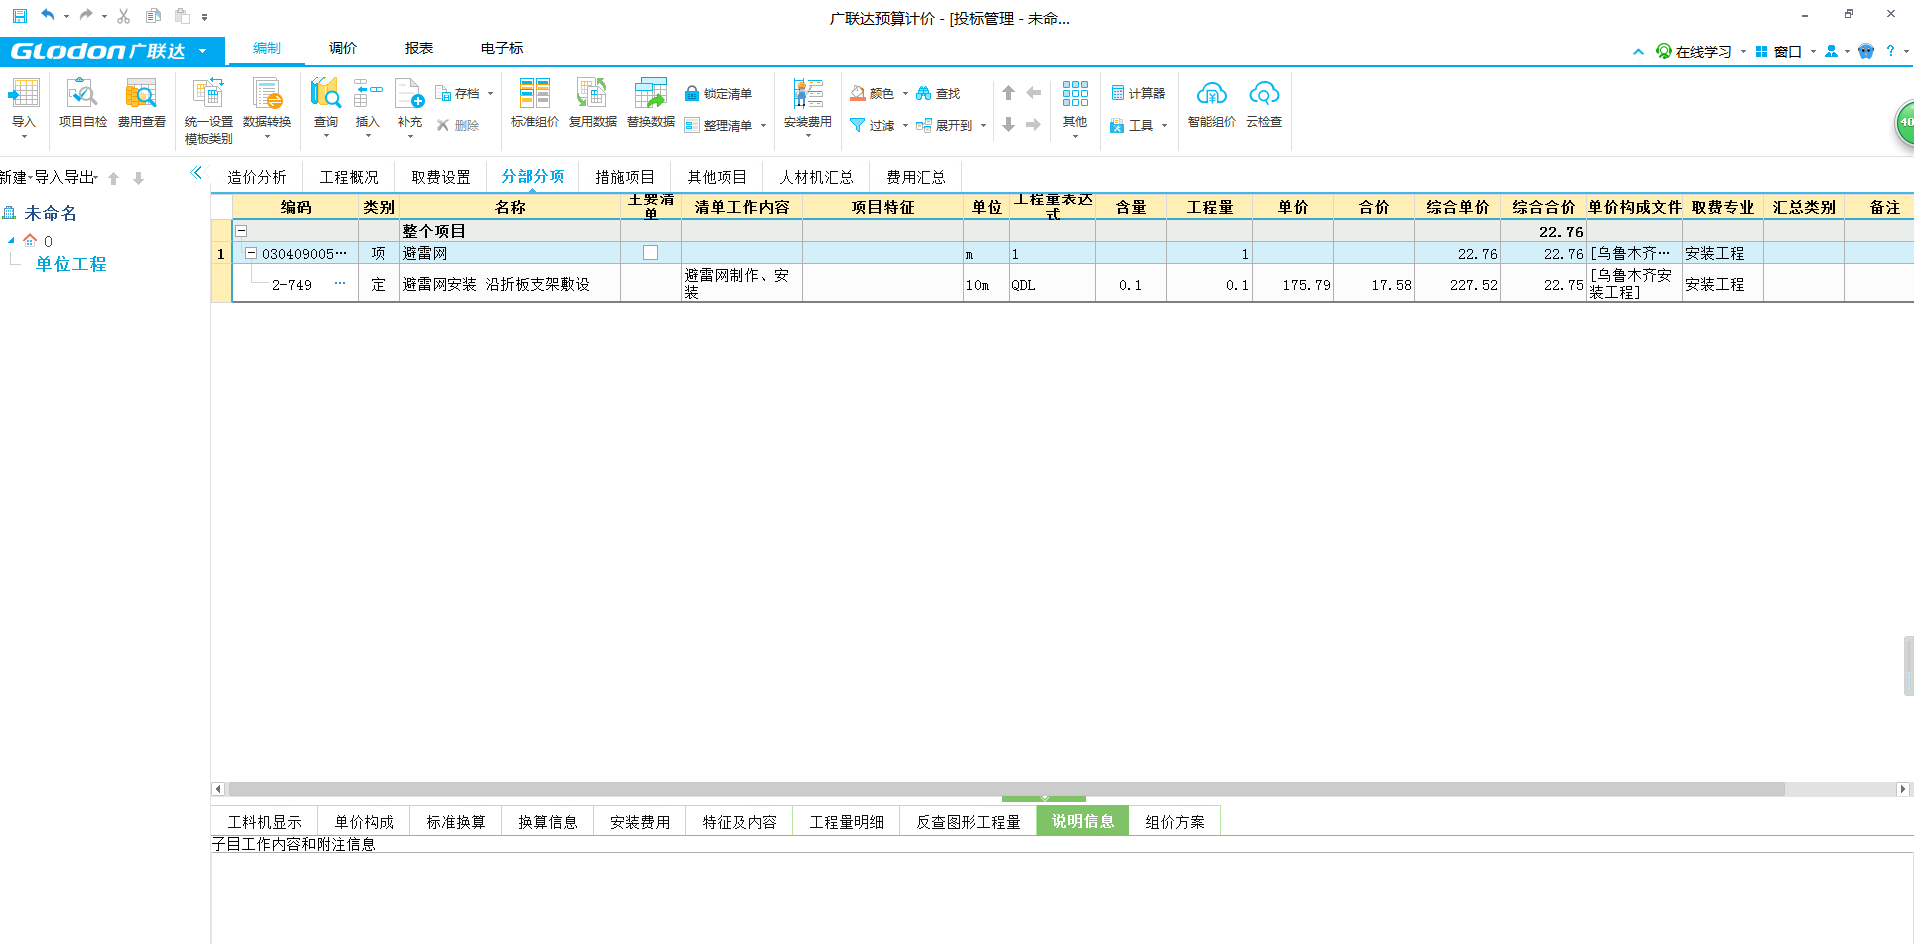Switch to 工料机显示 bottom tab
This screenshot has height=944, width=1914.
(x=265, y=822)
